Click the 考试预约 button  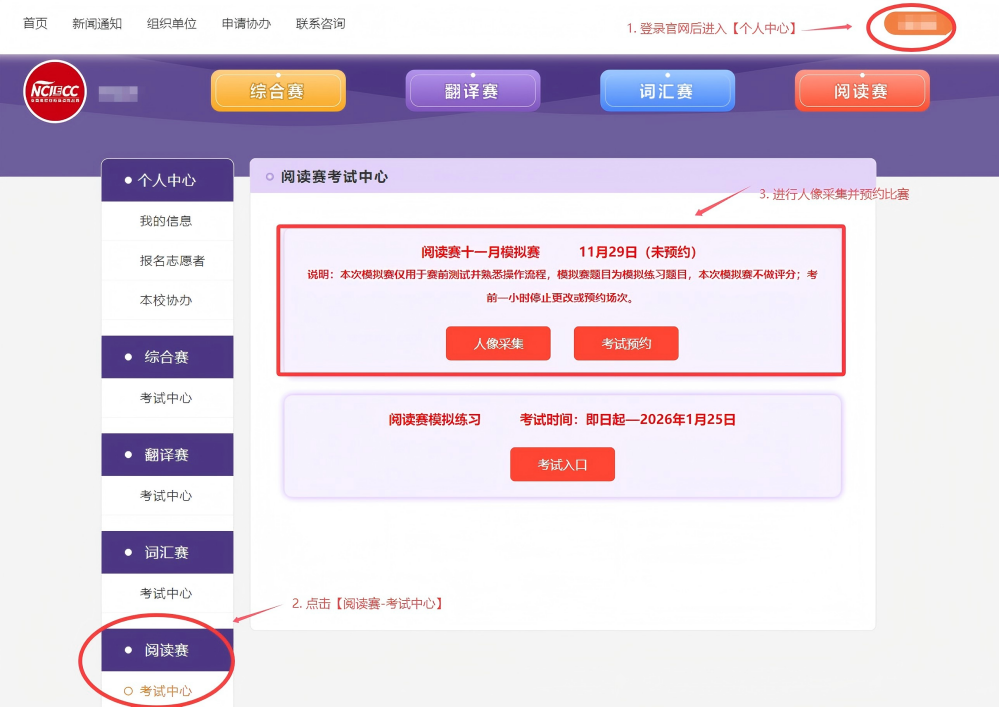626,343
